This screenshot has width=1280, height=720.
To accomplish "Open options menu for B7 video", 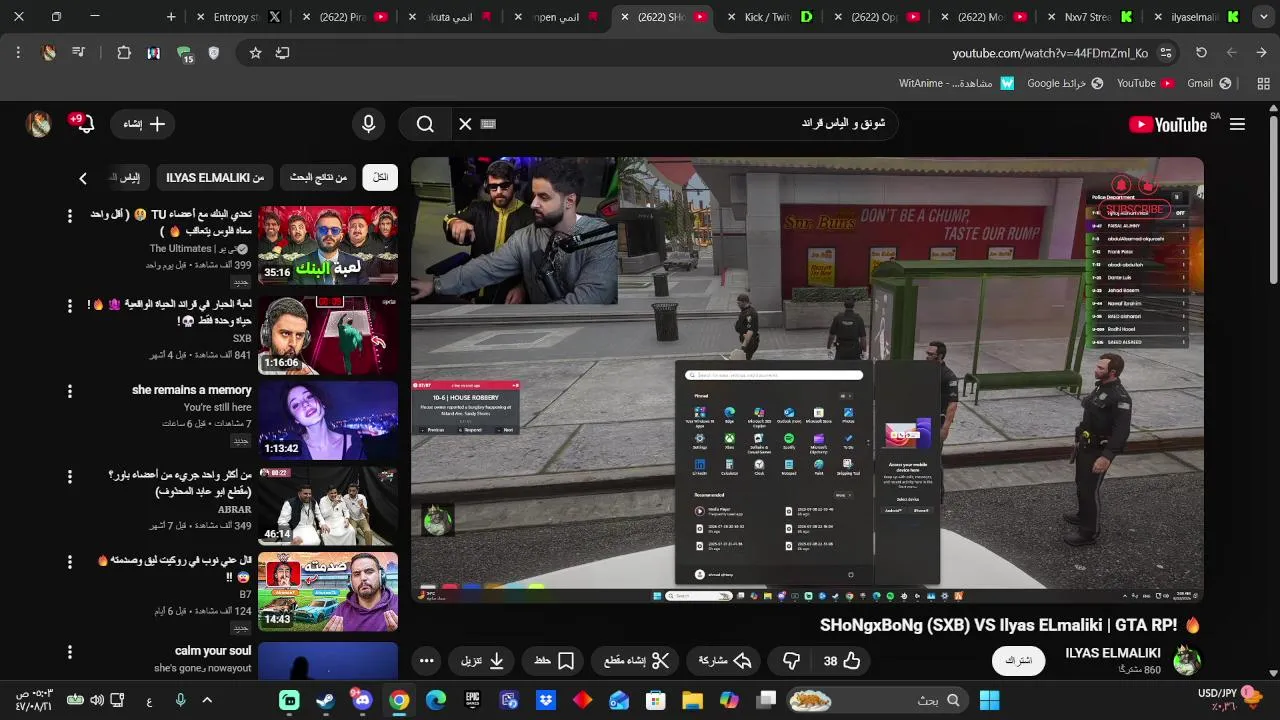I will (x=70, y=562).
